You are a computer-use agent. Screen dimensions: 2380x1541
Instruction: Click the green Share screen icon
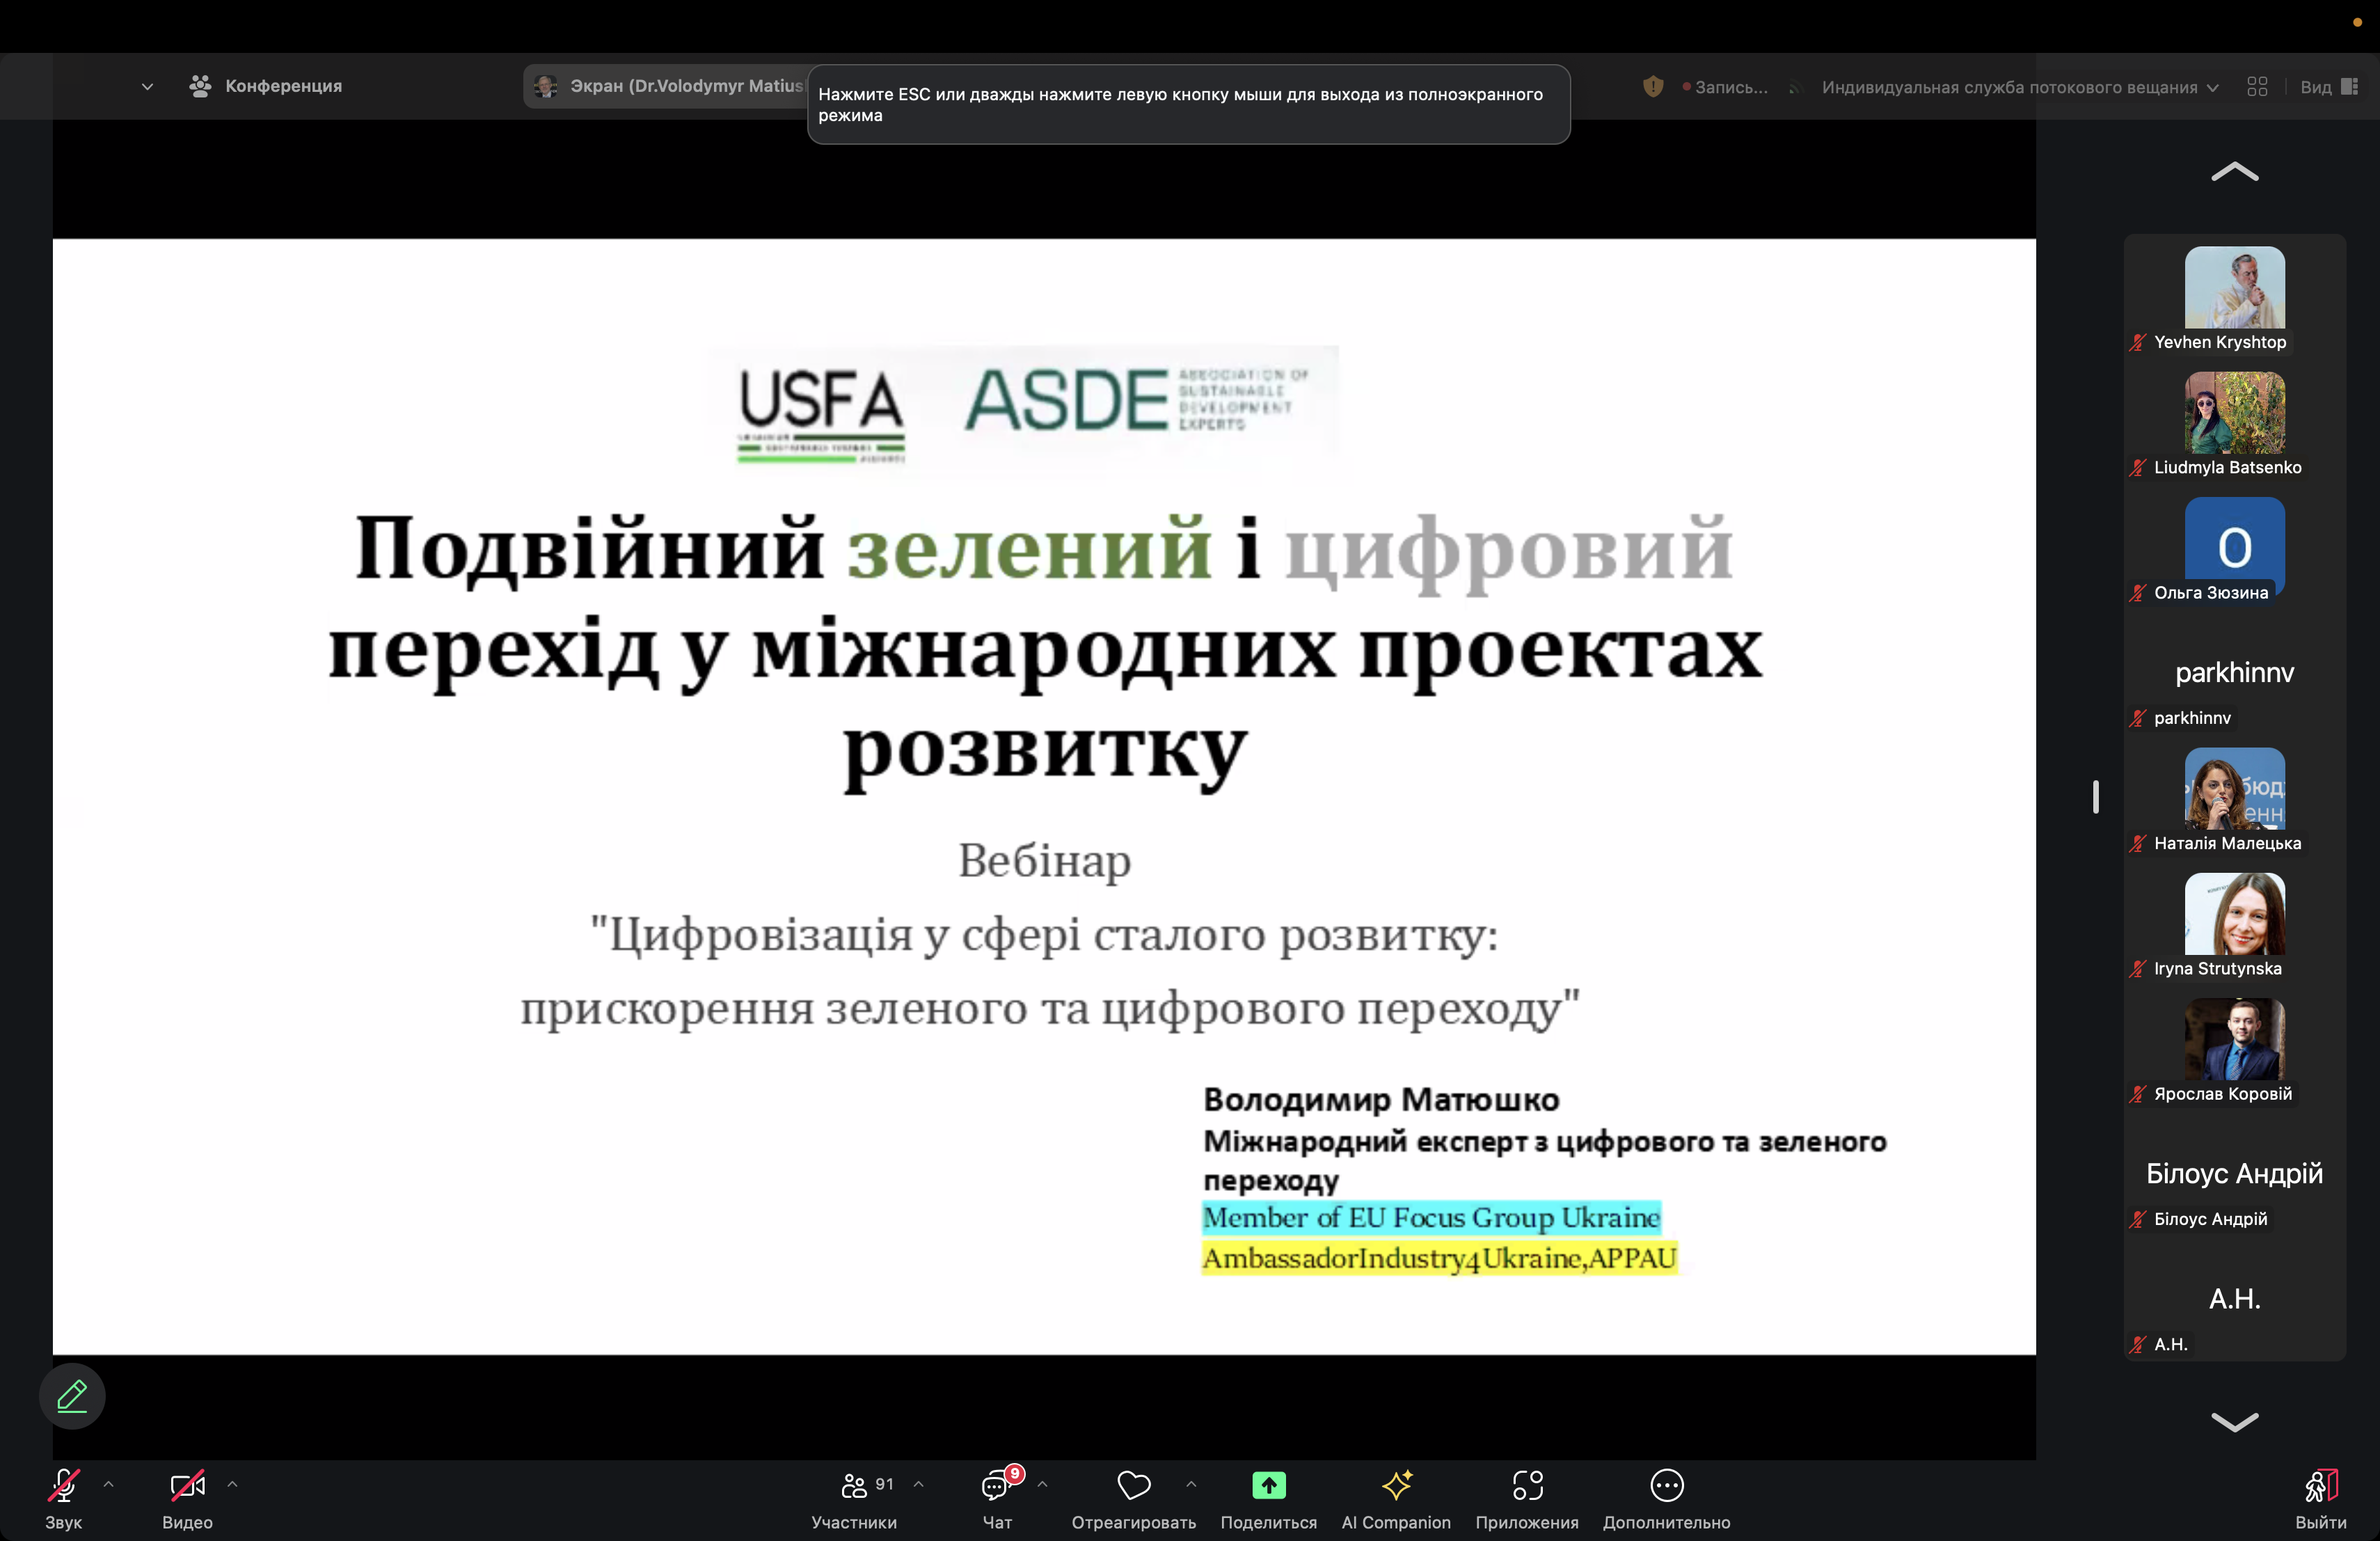[x=1268, y=1485]
